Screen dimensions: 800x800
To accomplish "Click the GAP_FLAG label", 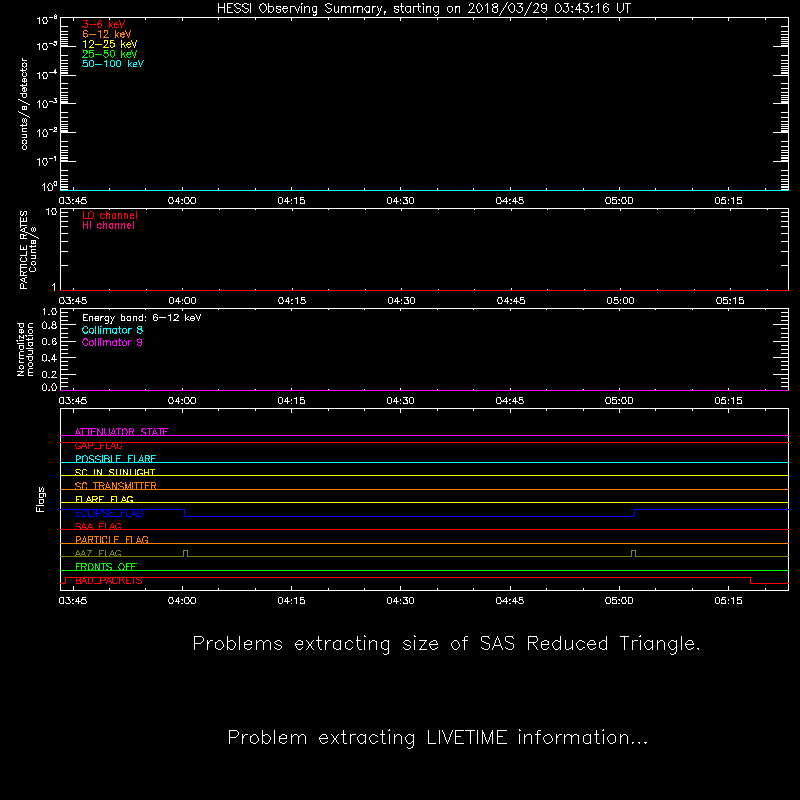I will 98,445.
